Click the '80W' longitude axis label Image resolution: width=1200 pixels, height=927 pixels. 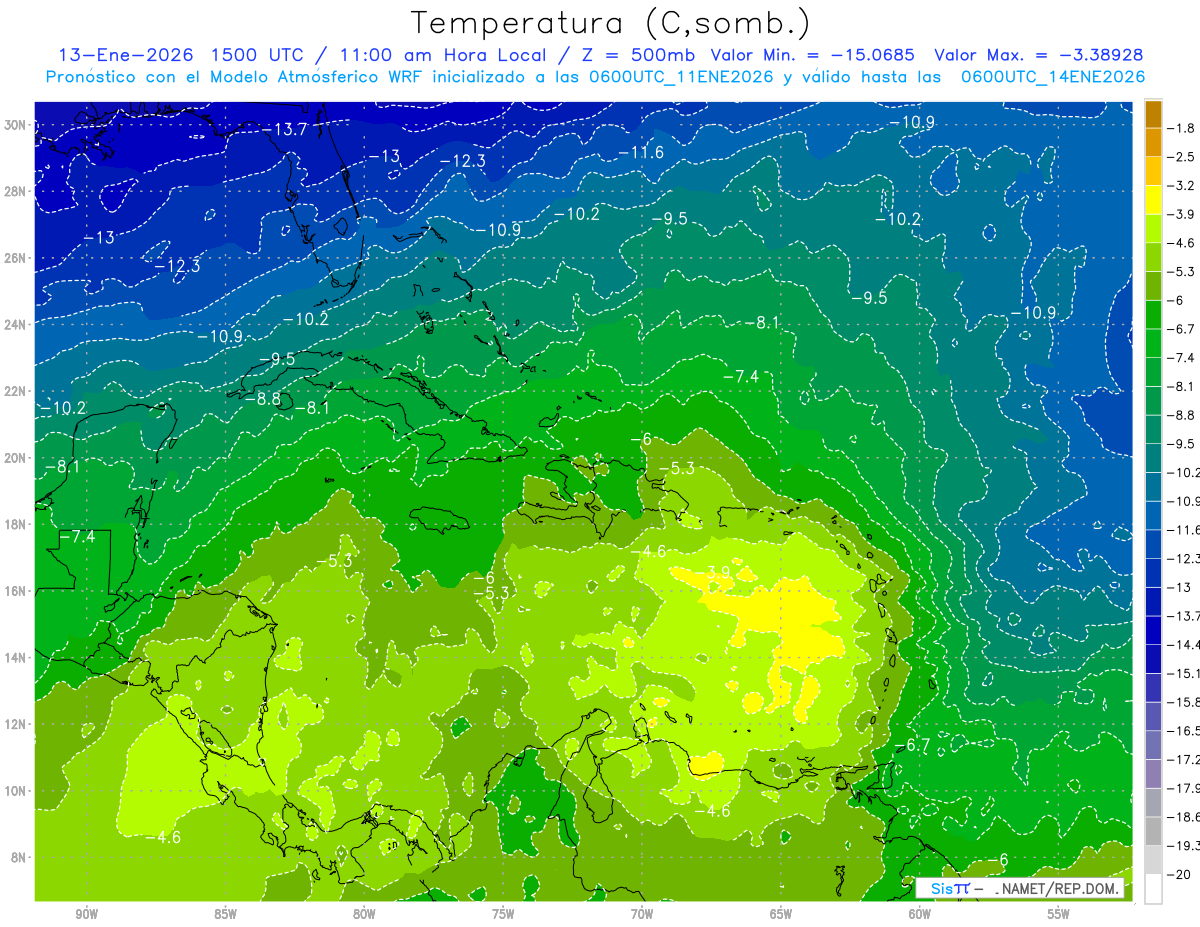pyautogui.click(x=364, y=914)
